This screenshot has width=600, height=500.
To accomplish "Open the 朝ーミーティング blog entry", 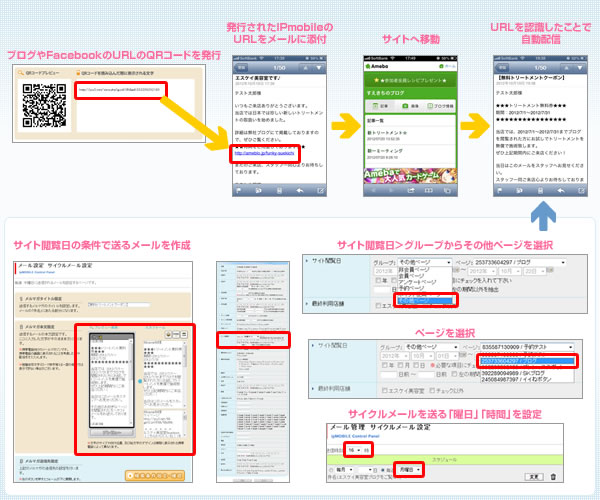I will click(410, 154).
